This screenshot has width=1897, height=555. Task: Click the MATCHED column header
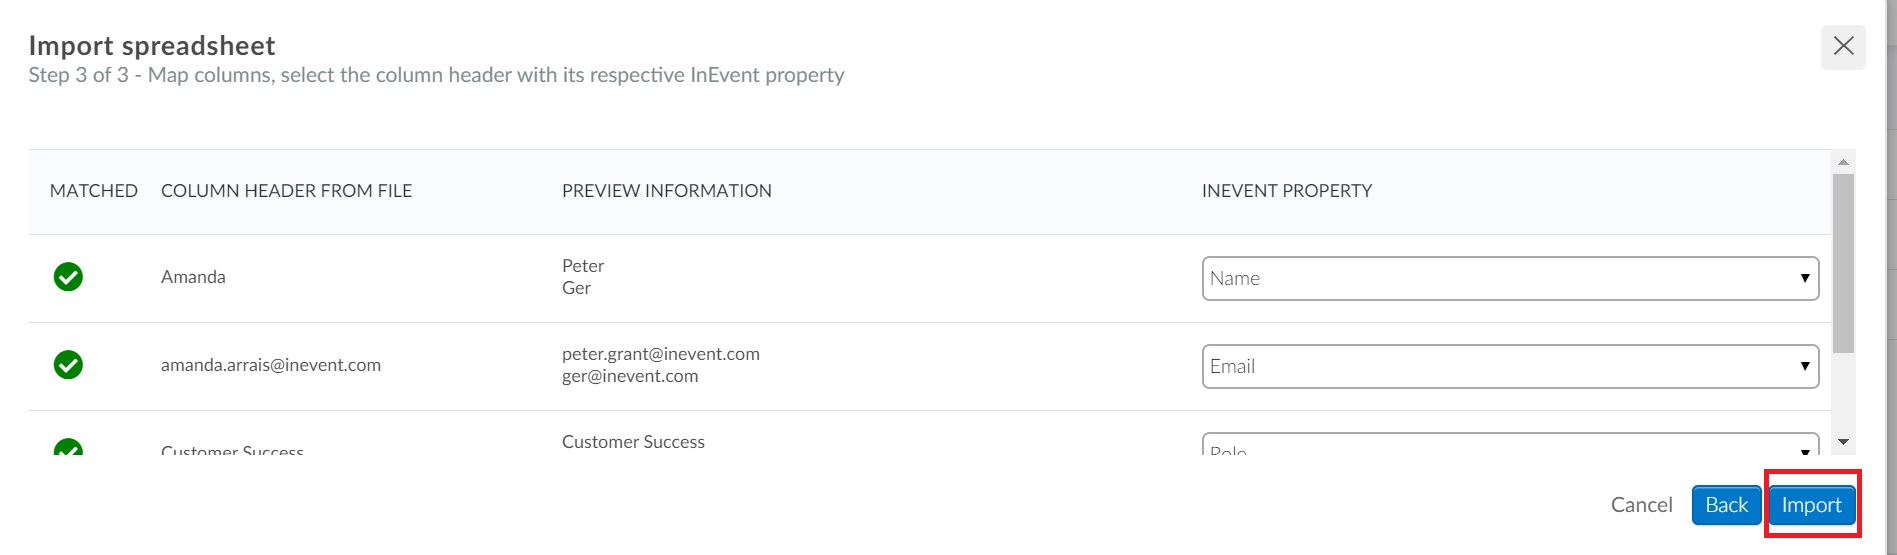(94, 191)
